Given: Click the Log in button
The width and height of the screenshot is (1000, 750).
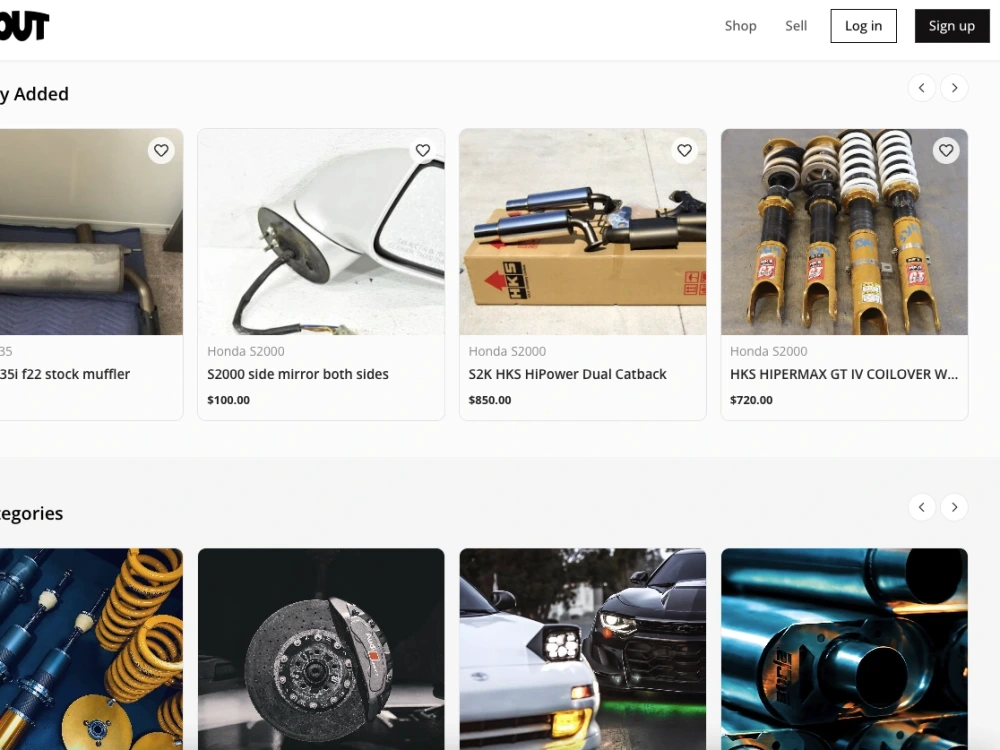Looking at the screenshot, I should click(x=863, y=26).
